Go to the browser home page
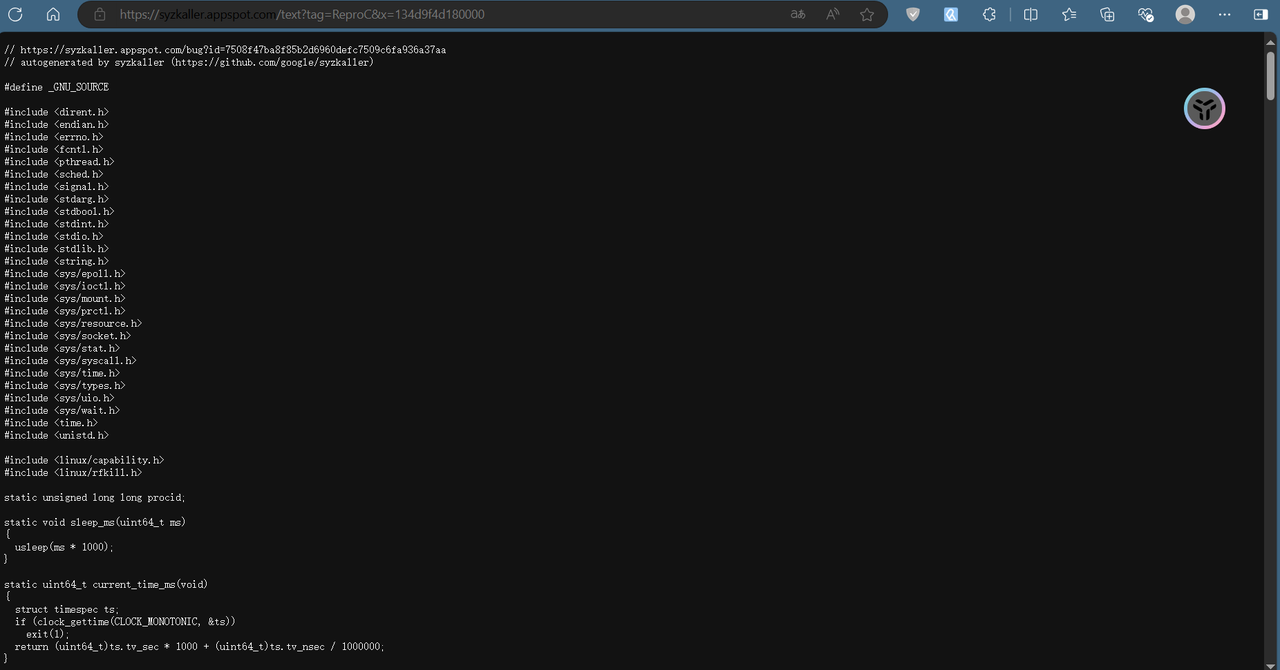Viewport: 1280px width, 670px height. 53,15
